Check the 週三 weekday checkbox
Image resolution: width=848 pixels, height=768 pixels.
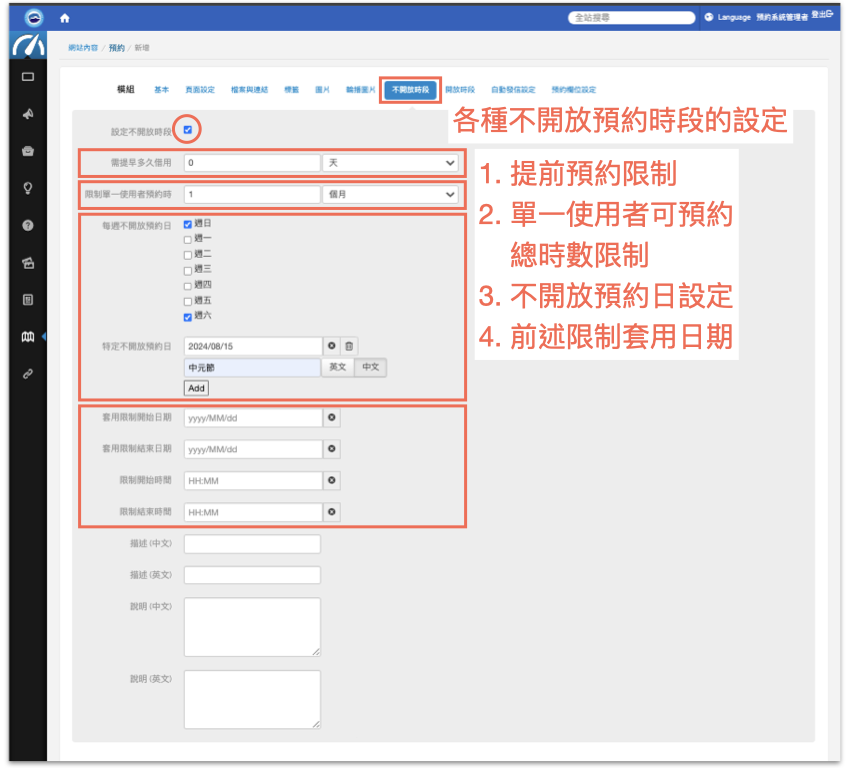click(186, 268)
